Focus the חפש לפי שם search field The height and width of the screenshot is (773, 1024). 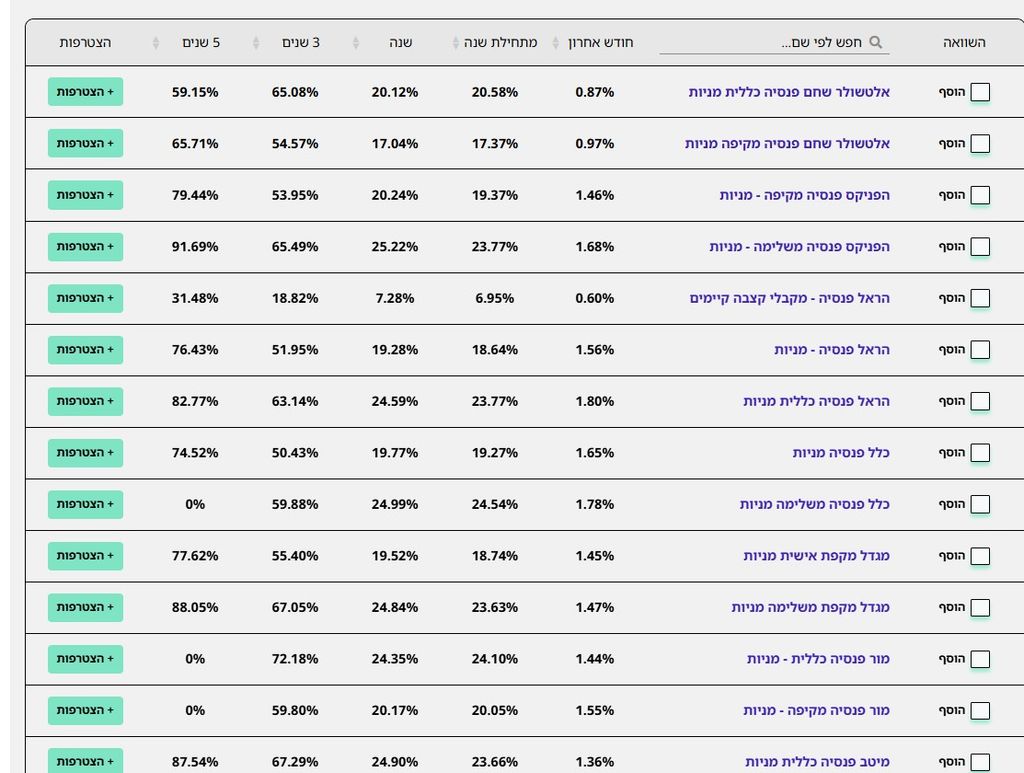coord(775,42)
